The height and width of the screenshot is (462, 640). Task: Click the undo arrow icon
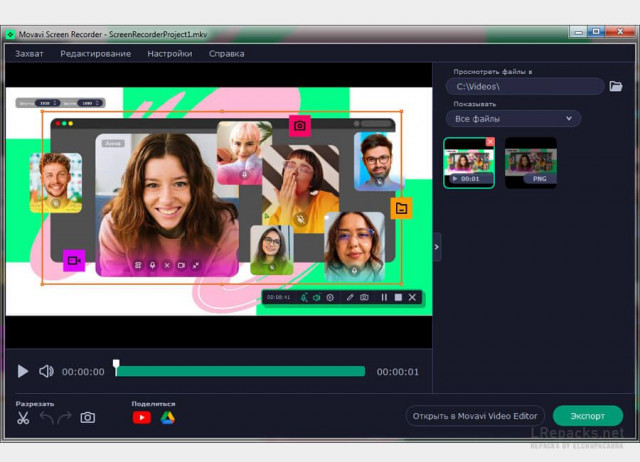pos(46,418)
